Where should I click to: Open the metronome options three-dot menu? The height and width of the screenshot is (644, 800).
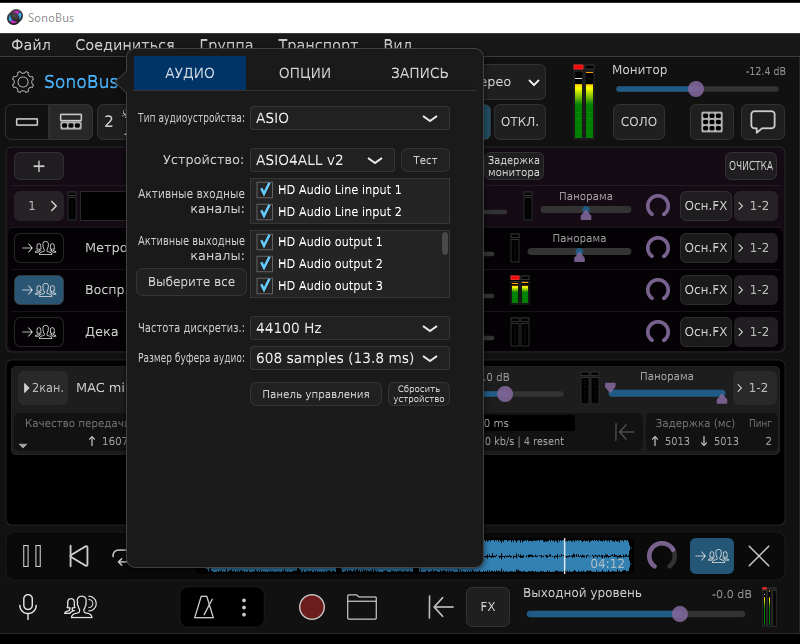click(x=244, y=607)
